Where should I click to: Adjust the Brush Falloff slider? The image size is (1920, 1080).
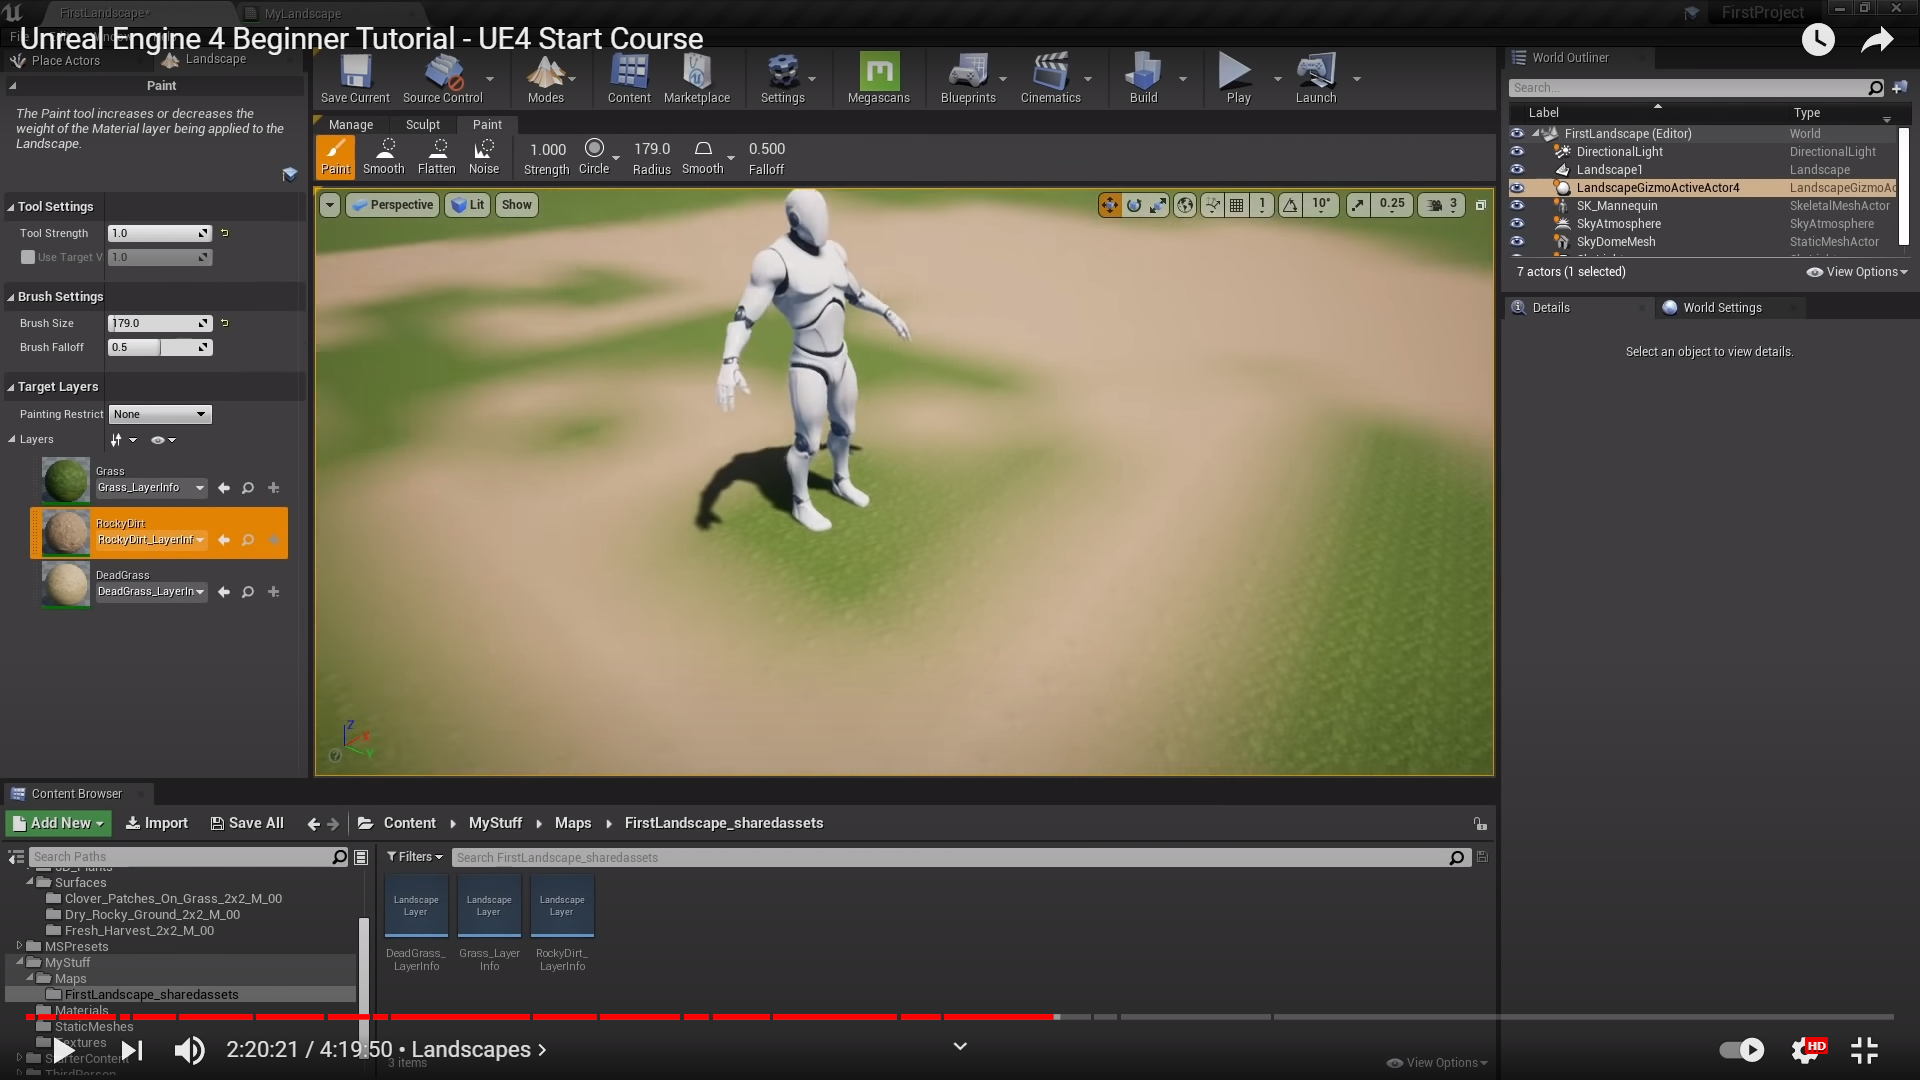click(160, 347)
